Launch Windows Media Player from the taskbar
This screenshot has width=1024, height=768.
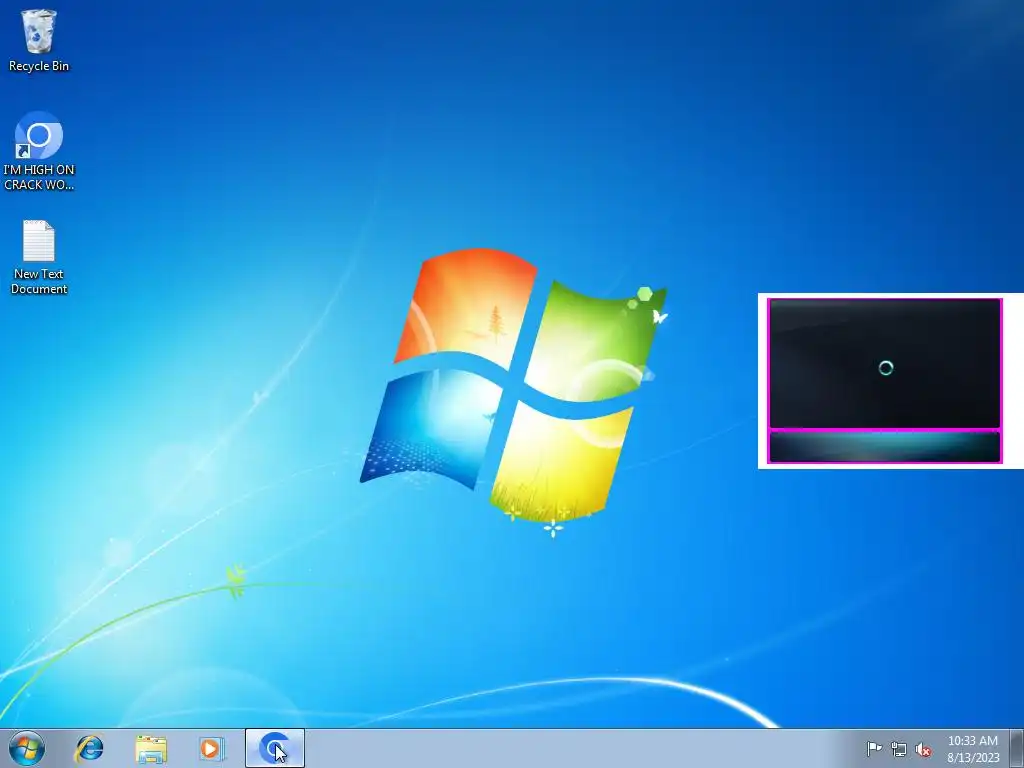(x=212, y=748)
